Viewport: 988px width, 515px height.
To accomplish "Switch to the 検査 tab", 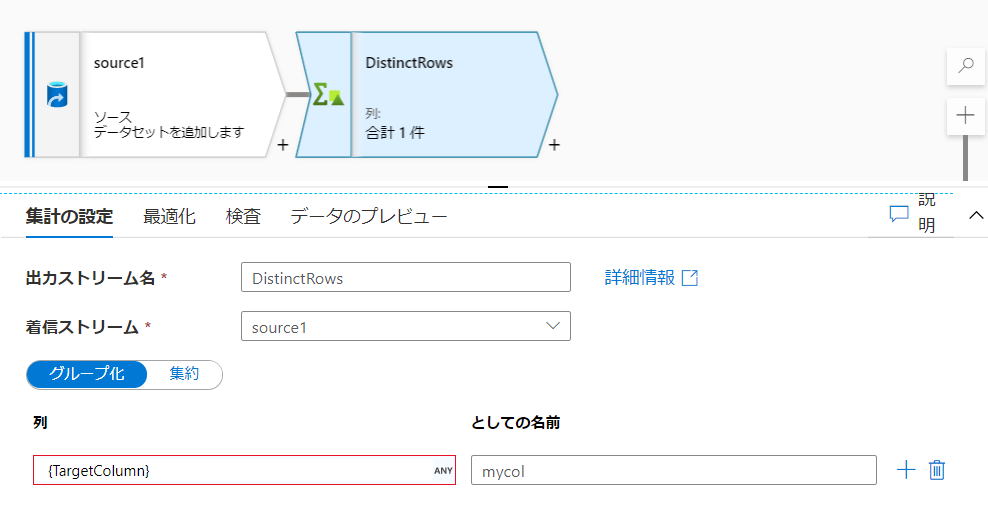I will click(243, 217).
